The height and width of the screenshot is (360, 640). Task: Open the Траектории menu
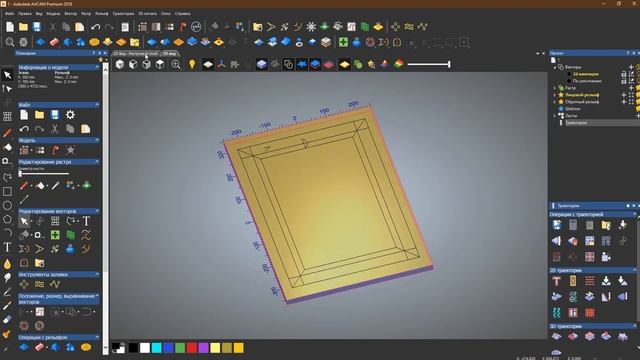pos(123,13)
